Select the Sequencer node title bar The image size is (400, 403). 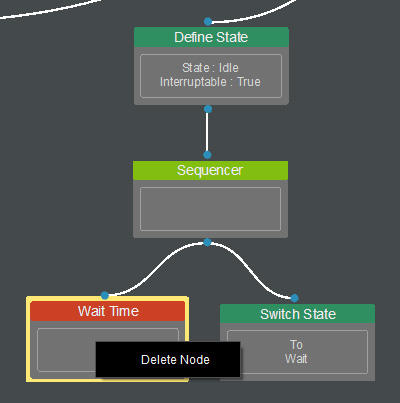click(210, 170)
